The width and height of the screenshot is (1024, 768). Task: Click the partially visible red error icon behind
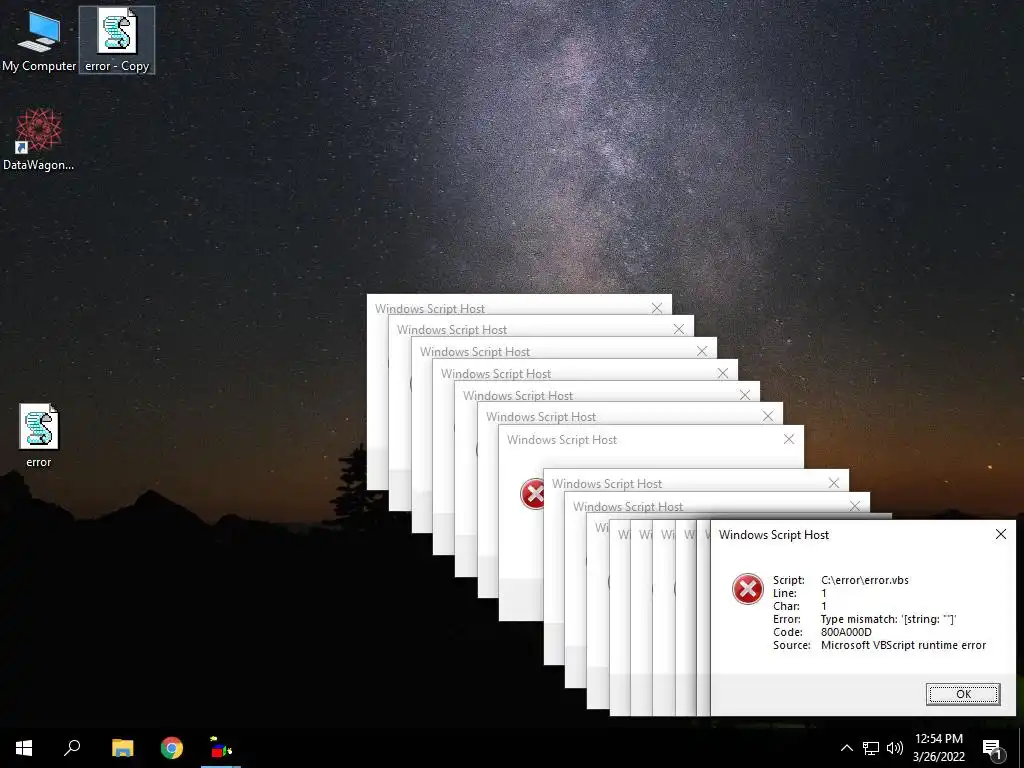(x=533, y=494)
